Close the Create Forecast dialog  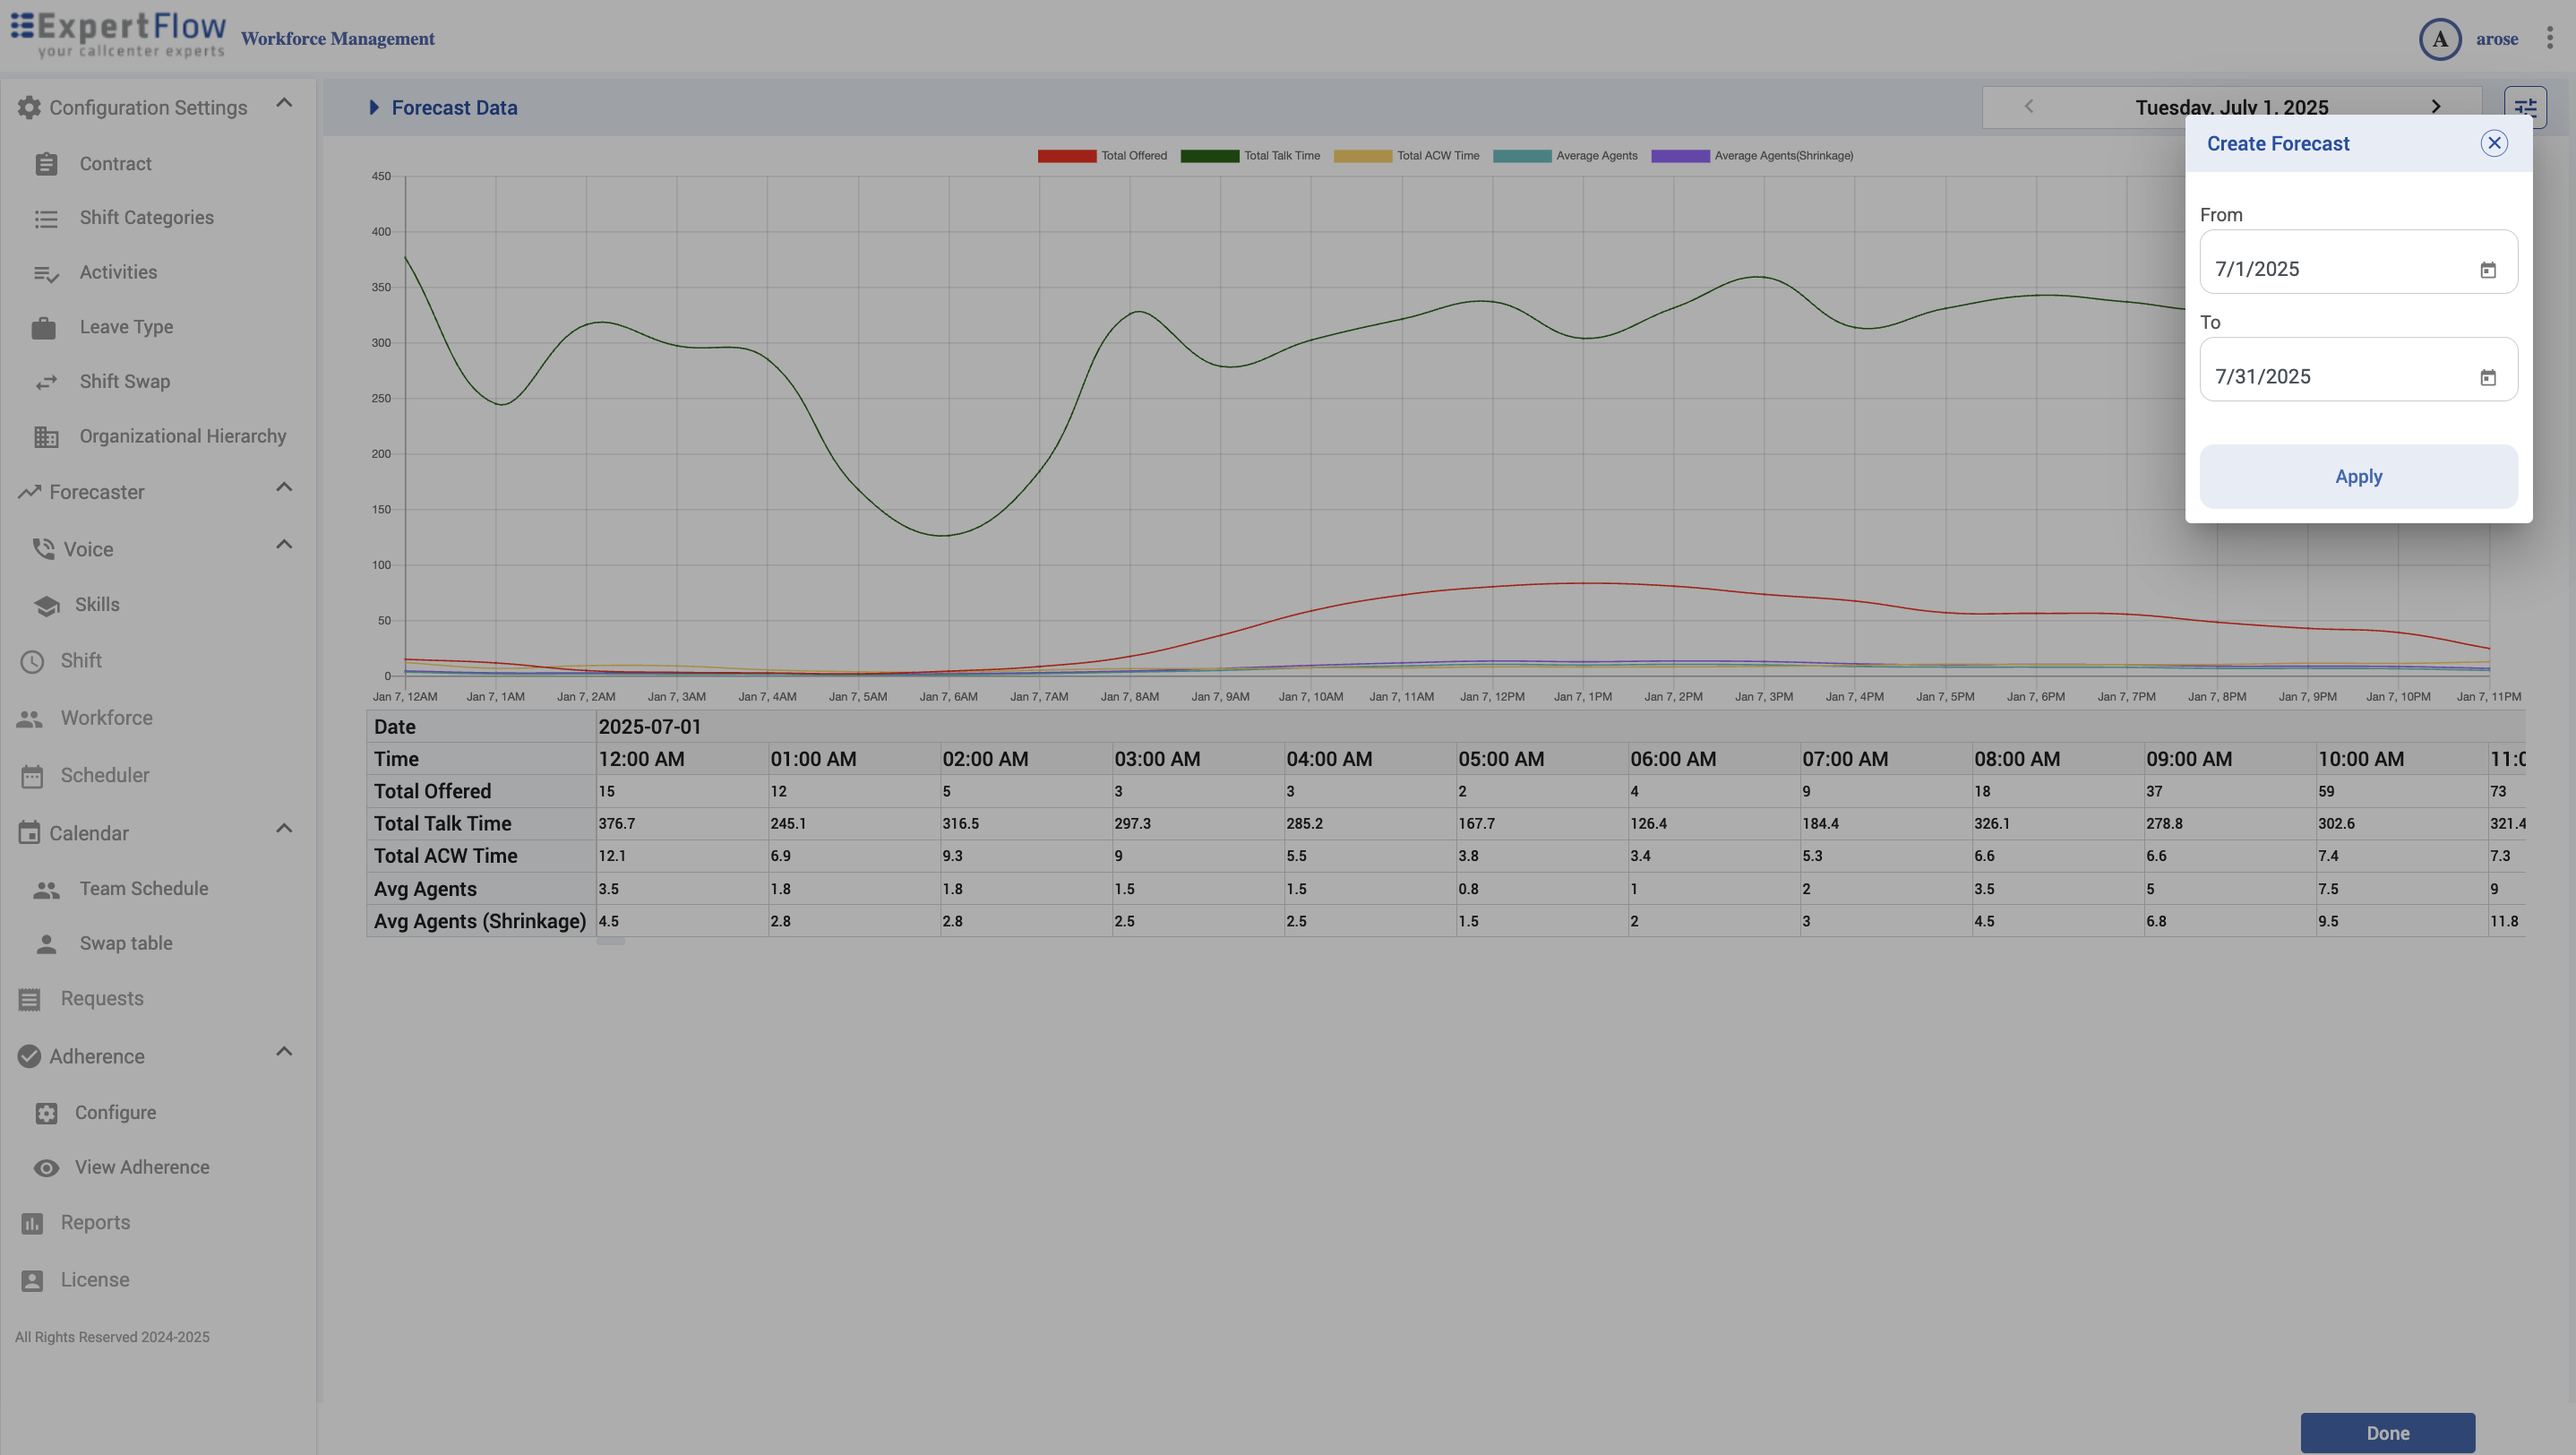pyautogui.click(x=2494, y=143)
